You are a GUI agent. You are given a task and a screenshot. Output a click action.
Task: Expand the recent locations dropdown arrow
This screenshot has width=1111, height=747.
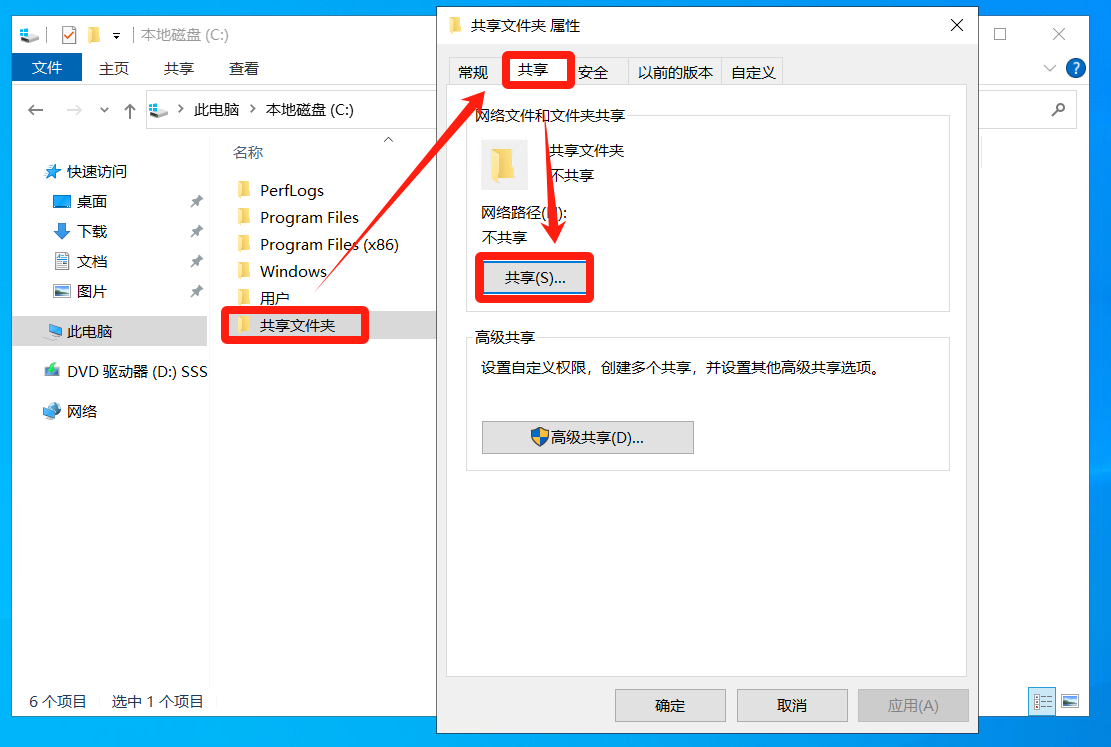[x=104, y=110]
